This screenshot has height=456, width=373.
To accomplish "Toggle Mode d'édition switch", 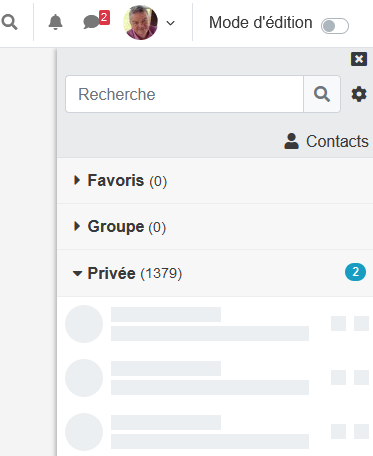I will click(x=335, y=26).
